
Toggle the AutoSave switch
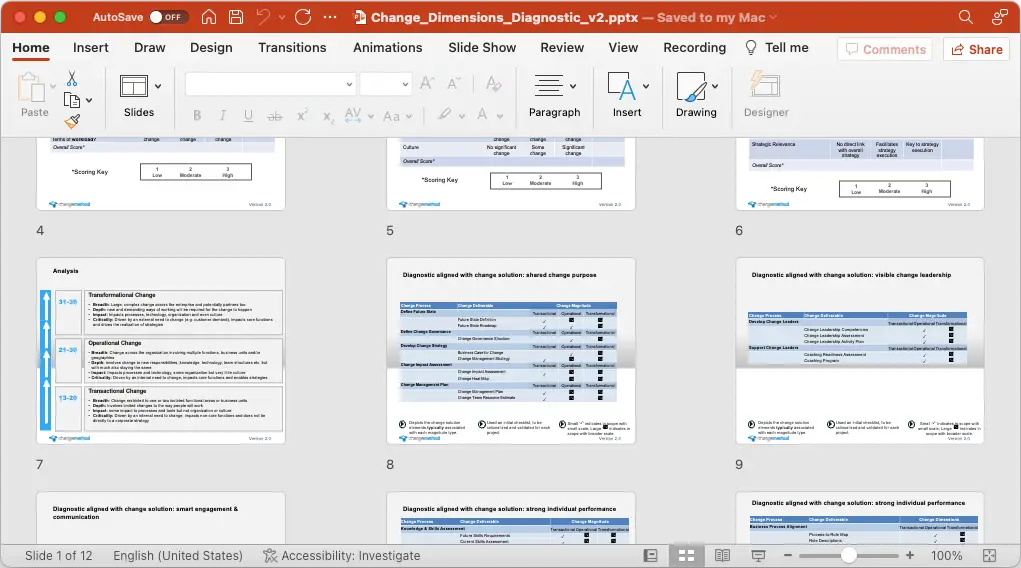[x=167, y=17]
